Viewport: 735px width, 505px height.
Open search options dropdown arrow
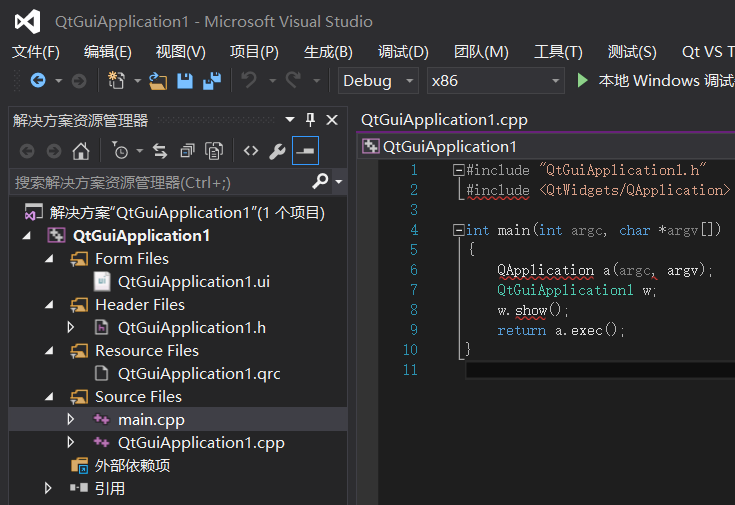coord(338,181)
